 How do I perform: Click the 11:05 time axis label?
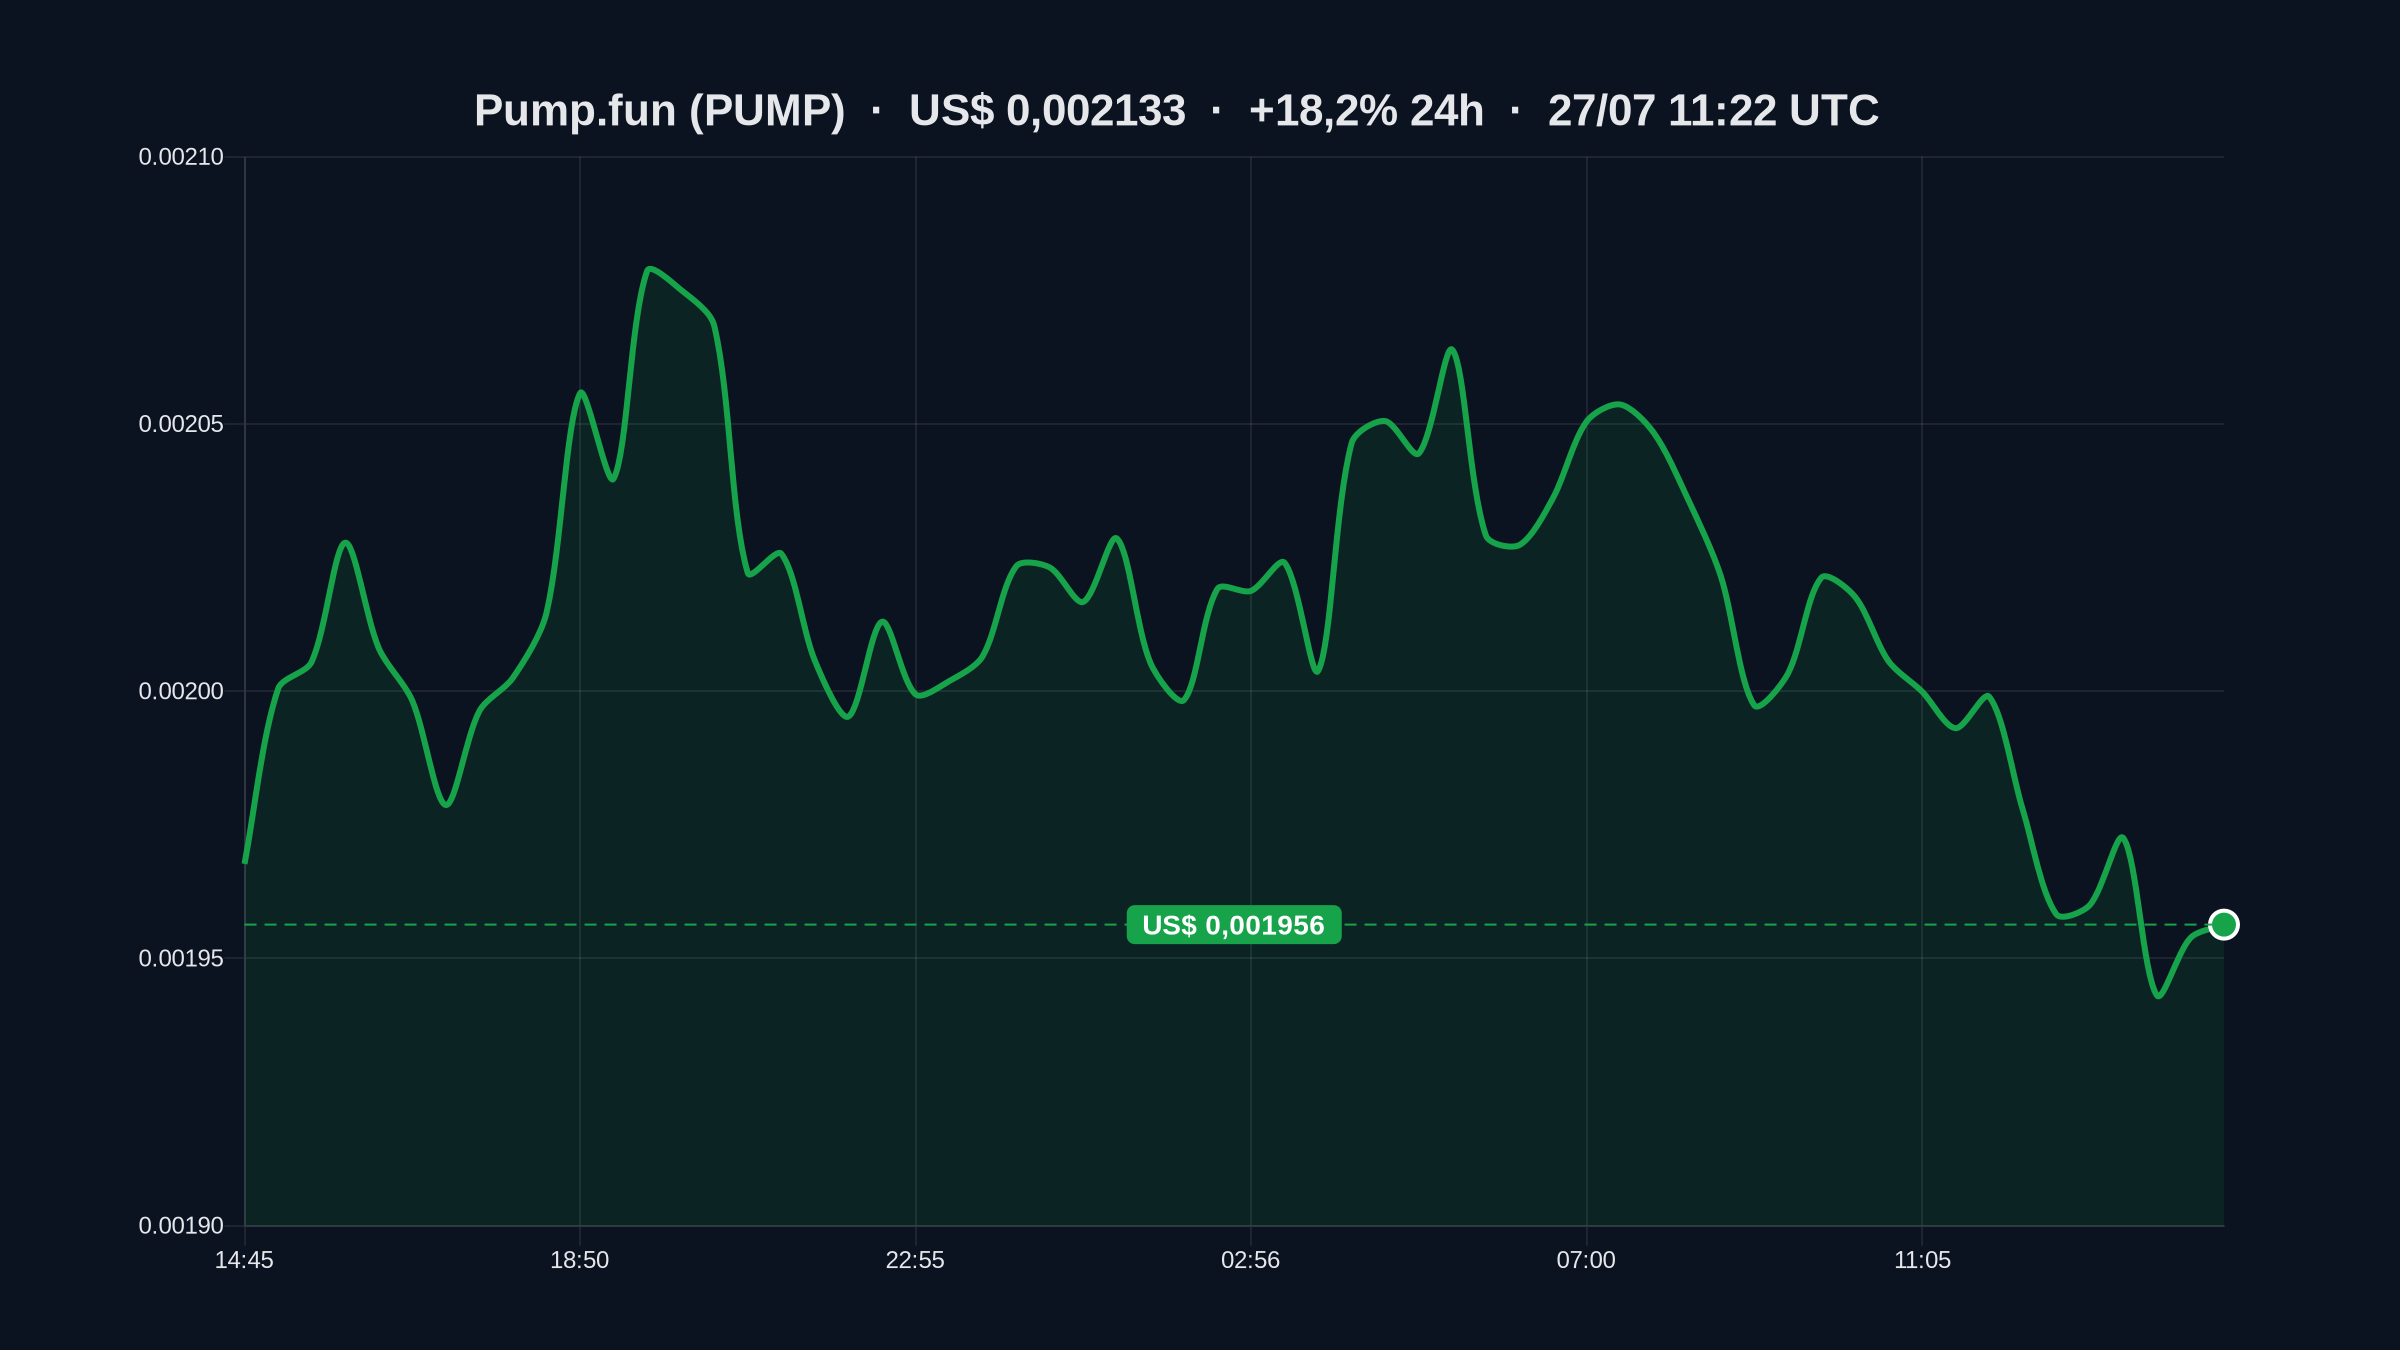point(1922,1260)
